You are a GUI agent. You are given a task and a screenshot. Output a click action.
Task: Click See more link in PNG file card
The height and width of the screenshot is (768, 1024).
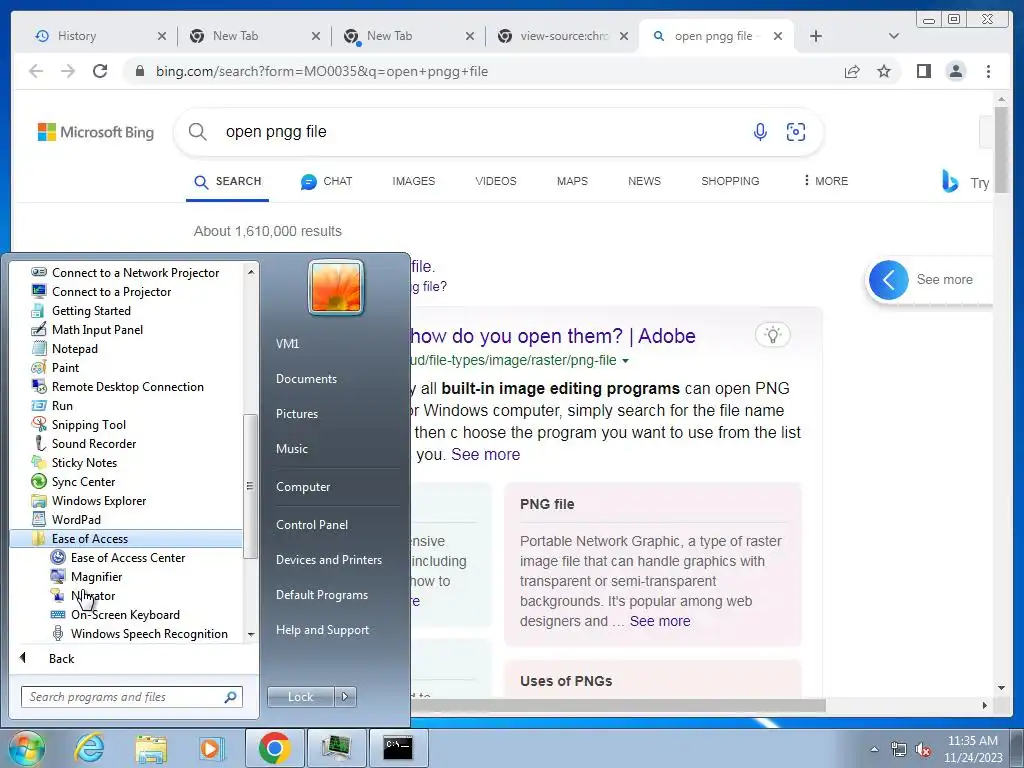click(660, 621)
